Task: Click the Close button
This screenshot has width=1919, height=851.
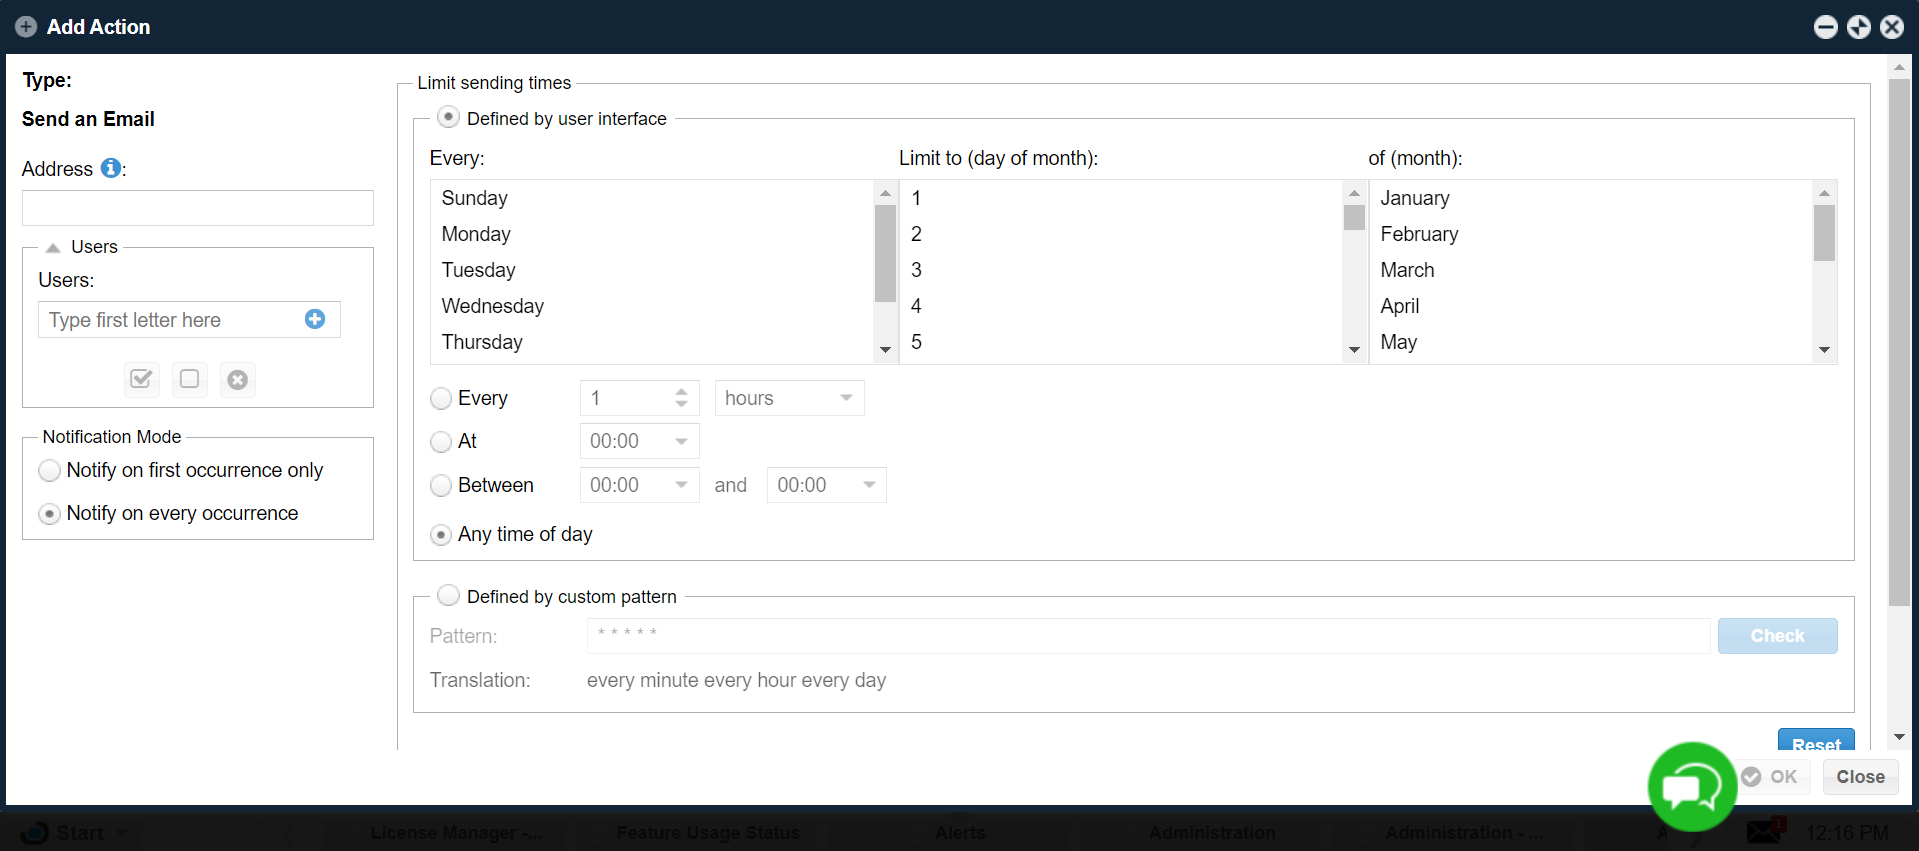Action: coord(1859,777)
